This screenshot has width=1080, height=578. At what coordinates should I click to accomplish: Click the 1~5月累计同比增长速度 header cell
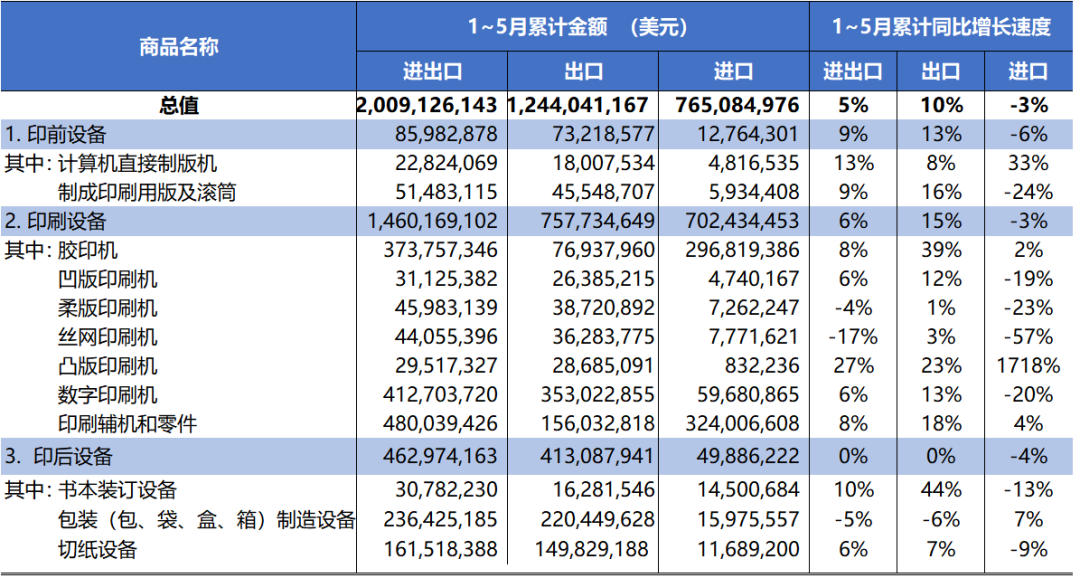tap(941, 27)
